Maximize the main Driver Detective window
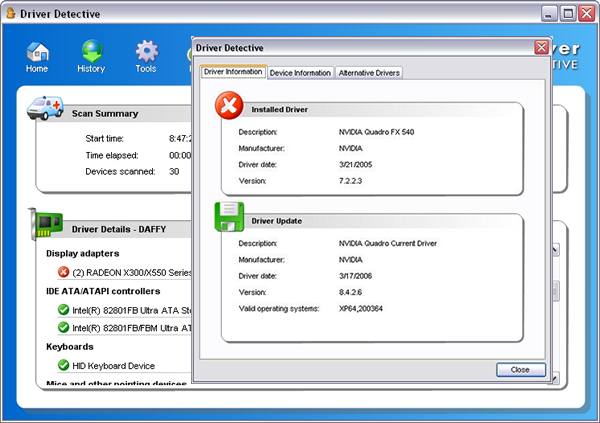This screenshot has height=423, width=600. 568,14
